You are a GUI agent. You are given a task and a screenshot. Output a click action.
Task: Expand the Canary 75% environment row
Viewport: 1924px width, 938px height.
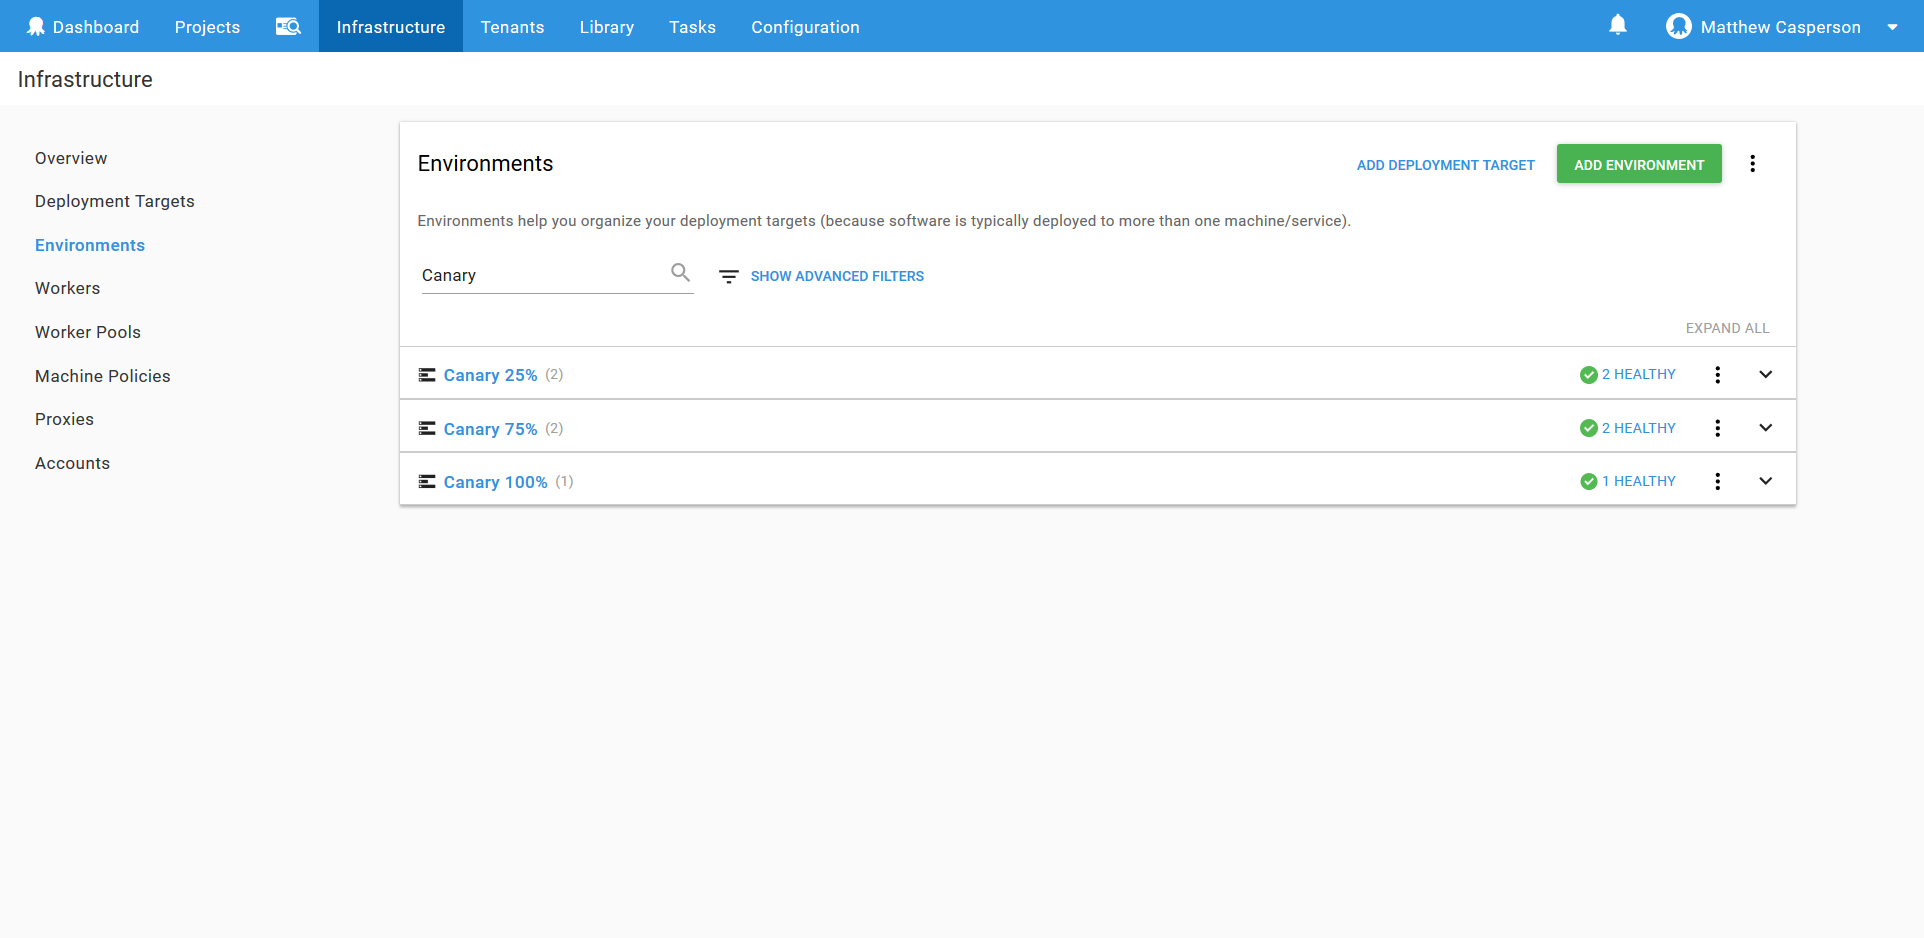tap(1765, 428)
